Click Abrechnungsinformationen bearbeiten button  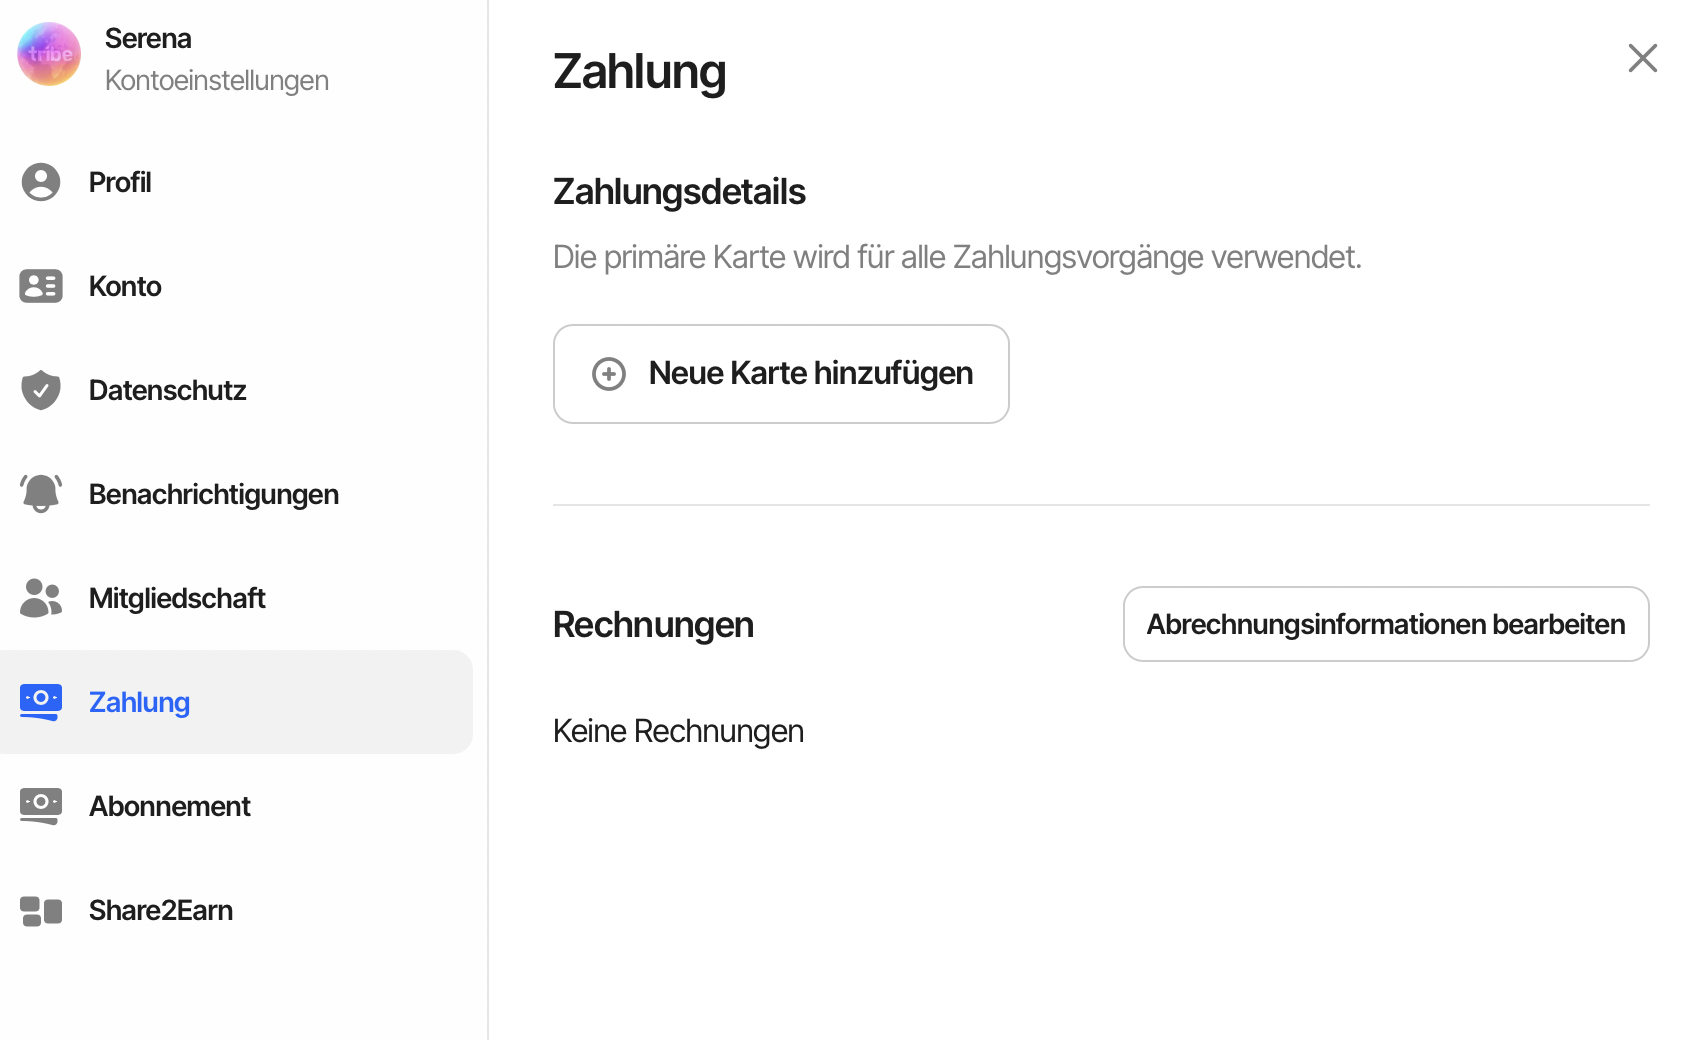[x=1385, y=624]
